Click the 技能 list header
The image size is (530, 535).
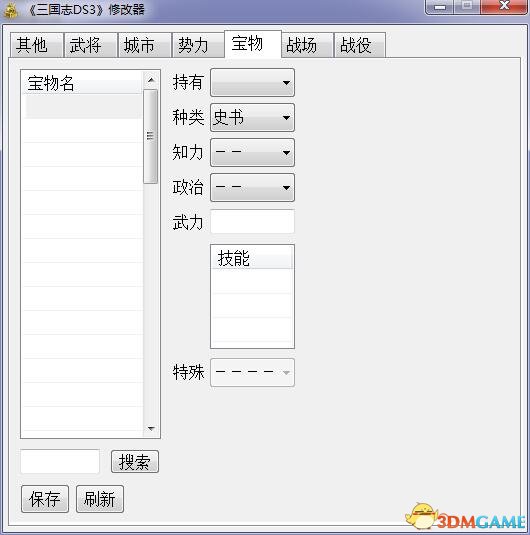(x=252, y=258)
